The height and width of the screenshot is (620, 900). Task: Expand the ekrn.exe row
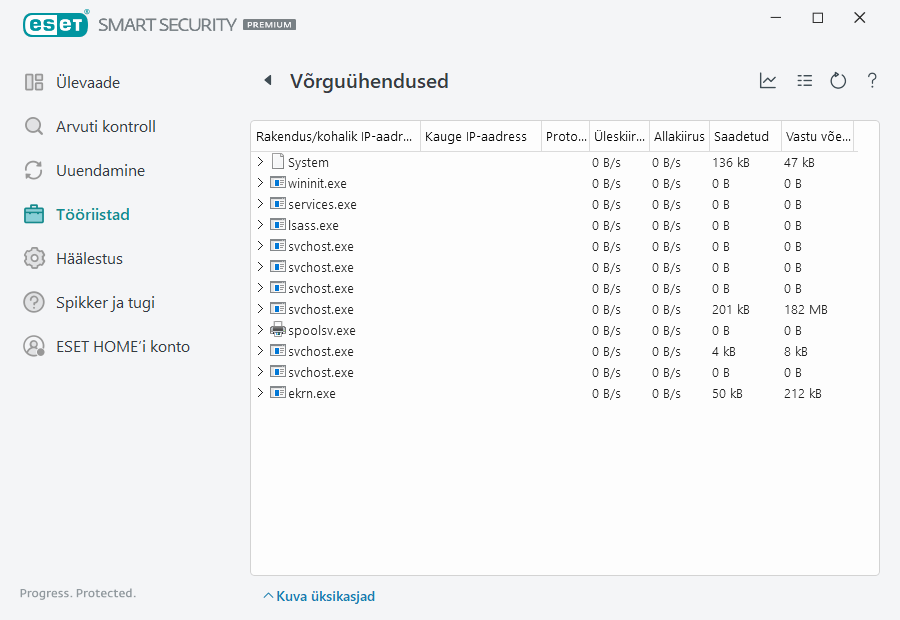[x=260, y=393]
